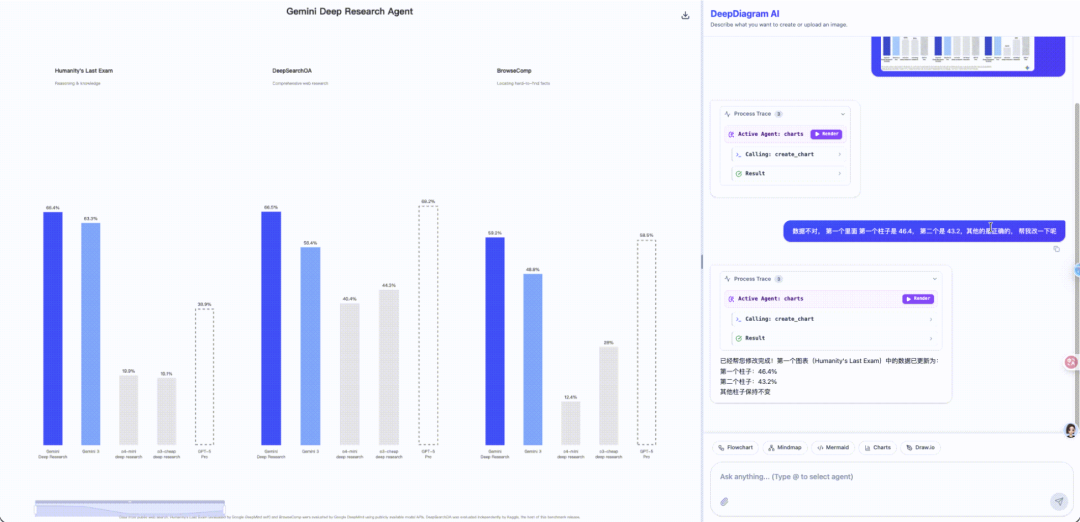Click Render button in the lower Process Trace

coord(918,298)
